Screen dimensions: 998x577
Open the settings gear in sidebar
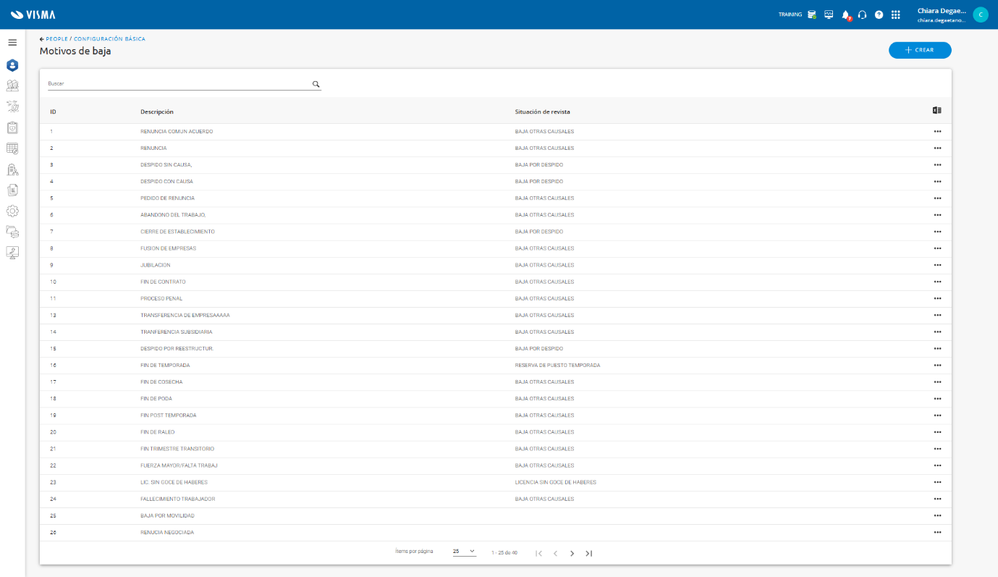[x=12, y=211]
